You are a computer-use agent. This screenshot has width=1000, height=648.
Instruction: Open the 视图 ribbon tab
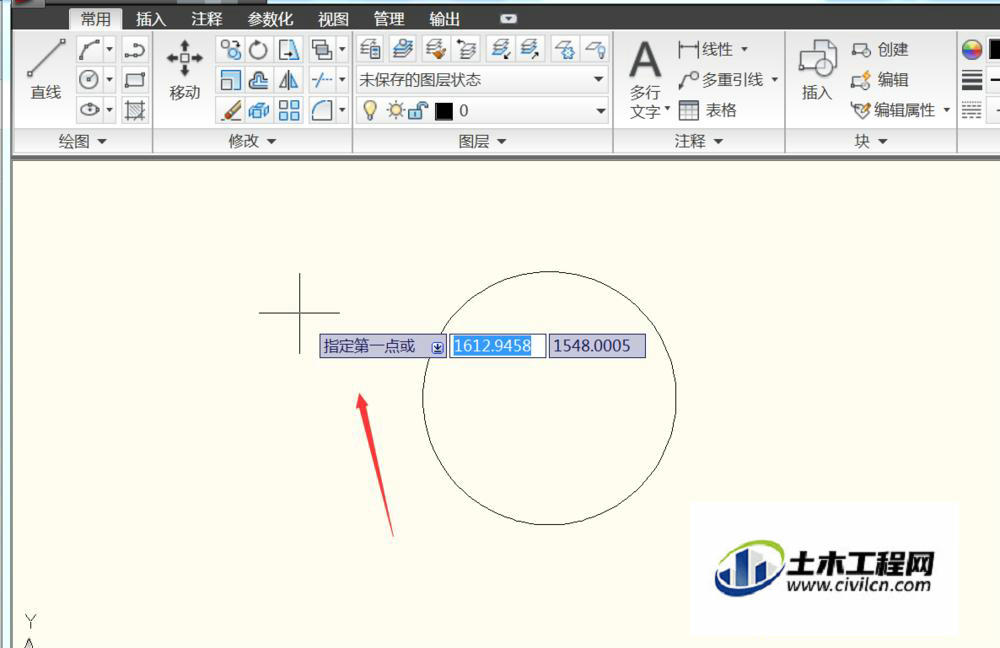pyautogui.click(x=334, y=19)
